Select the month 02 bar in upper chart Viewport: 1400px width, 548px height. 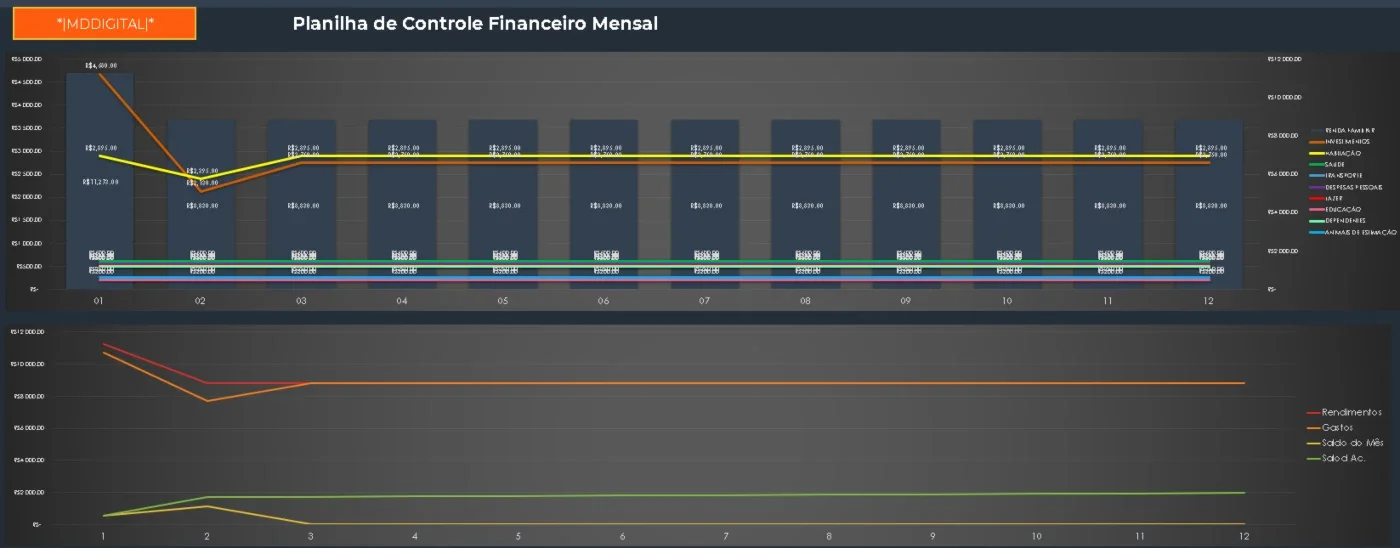(x=201, y=205)
